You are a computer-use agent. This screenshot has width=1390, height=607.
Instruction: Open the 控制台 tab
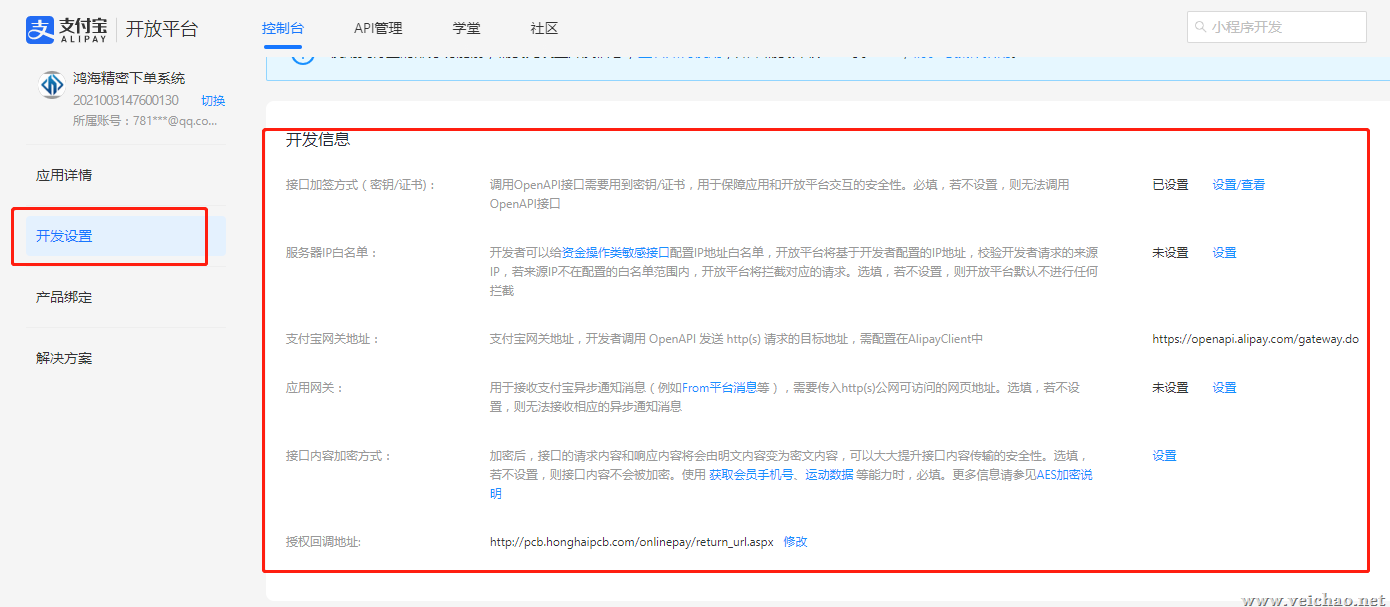283,28
